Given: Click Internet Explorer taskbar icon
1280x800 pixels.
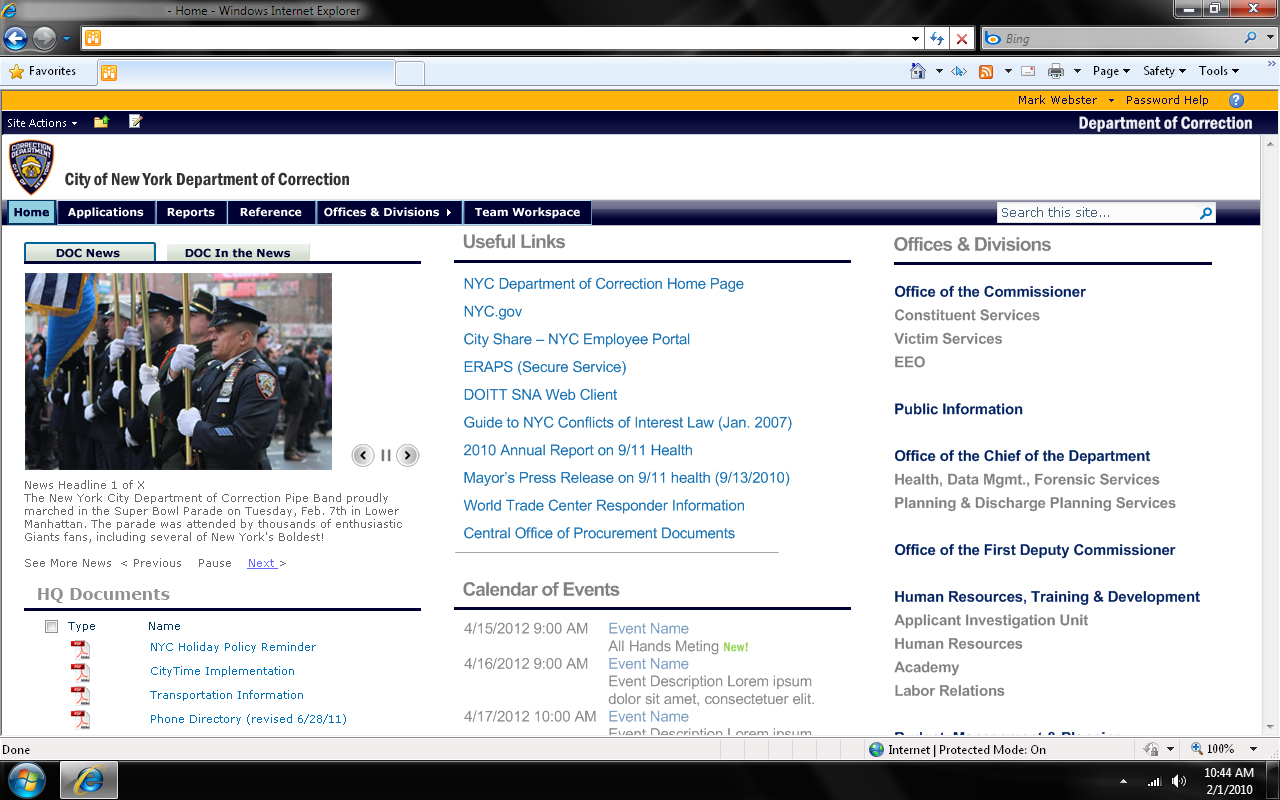Looking at the screenshot, I should 89,780.
